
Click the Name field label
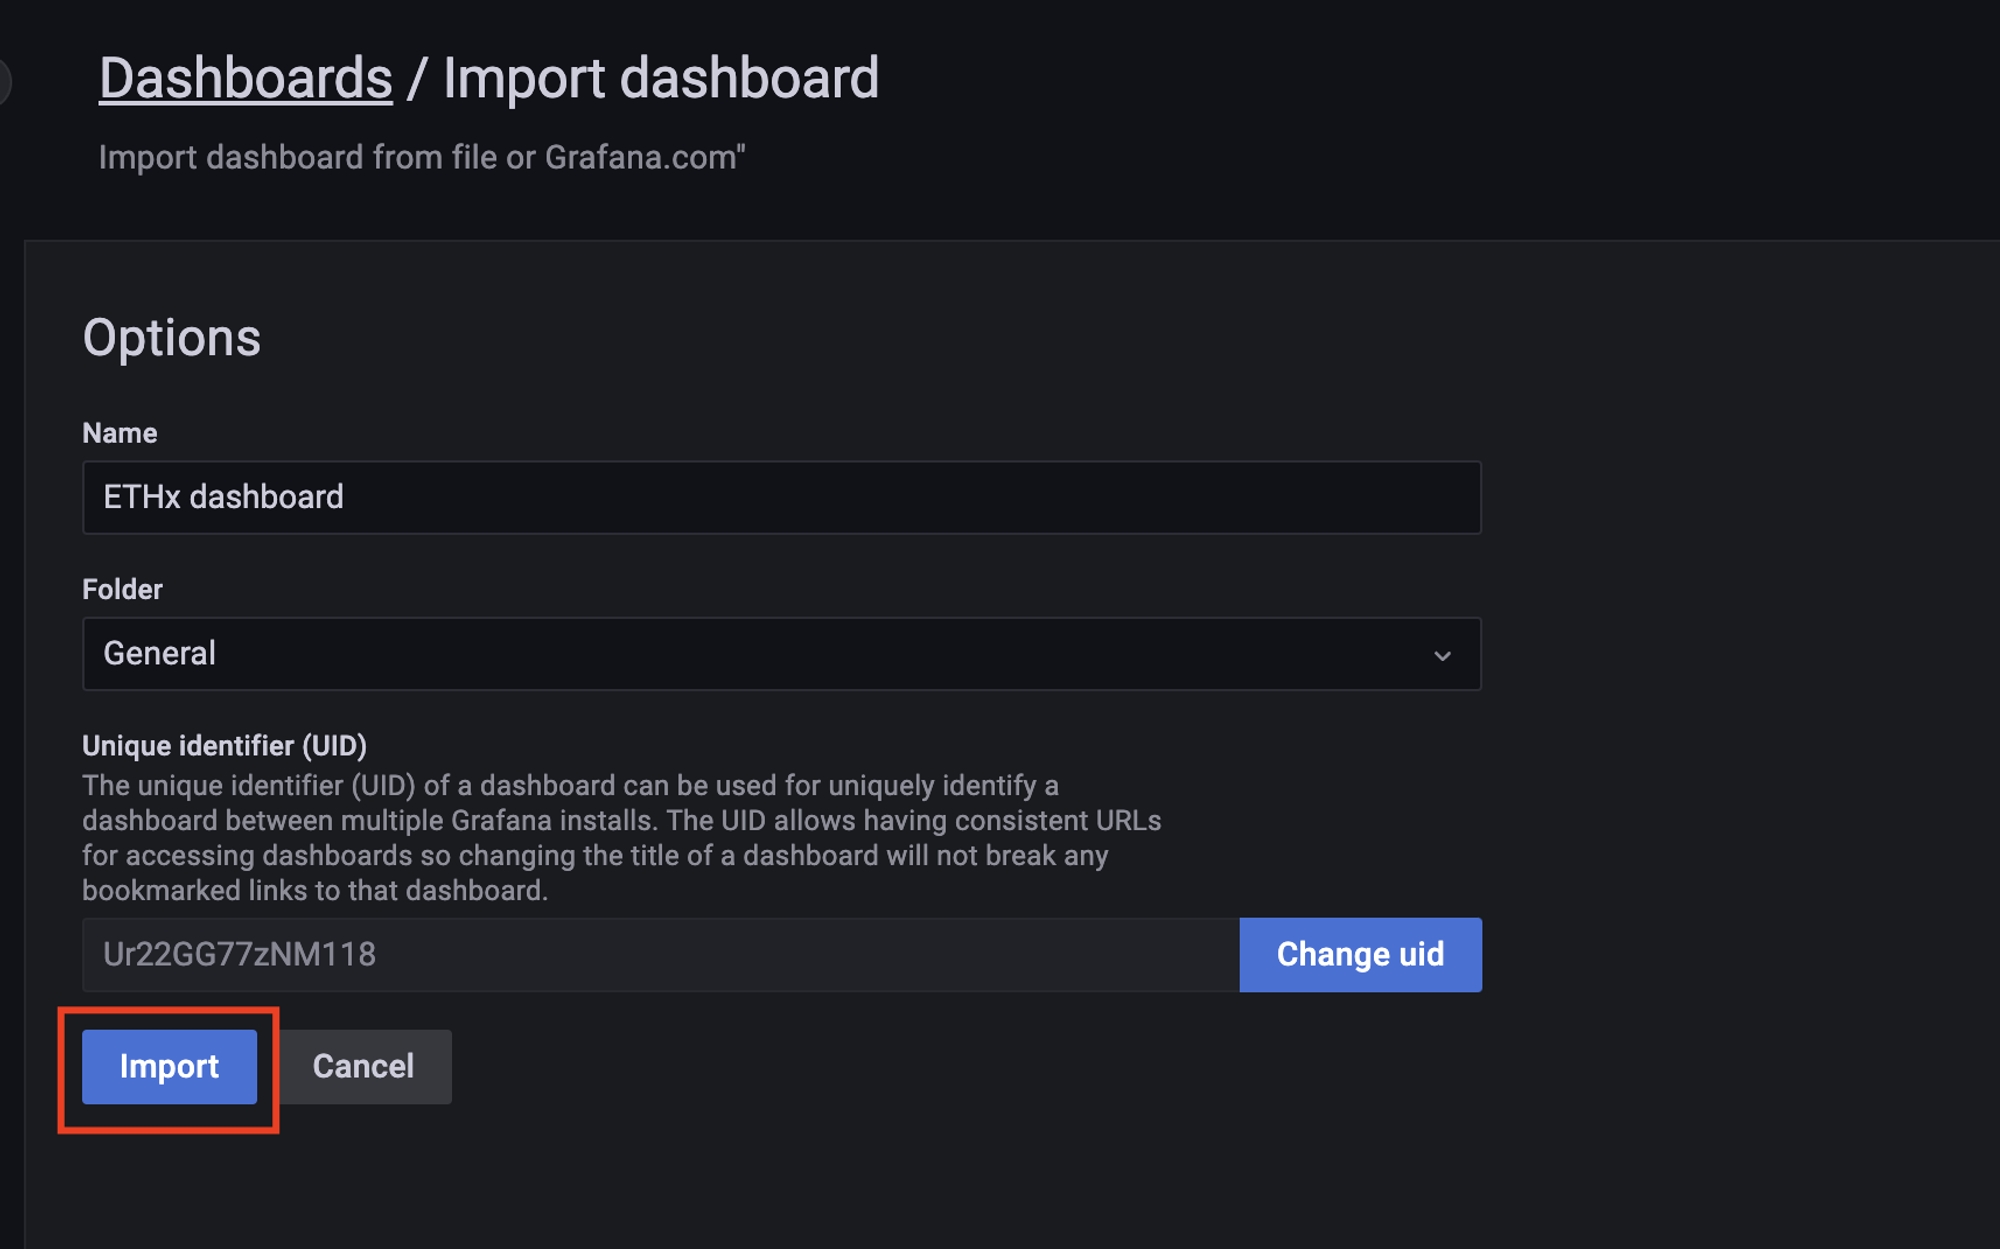tap(119, 433)
